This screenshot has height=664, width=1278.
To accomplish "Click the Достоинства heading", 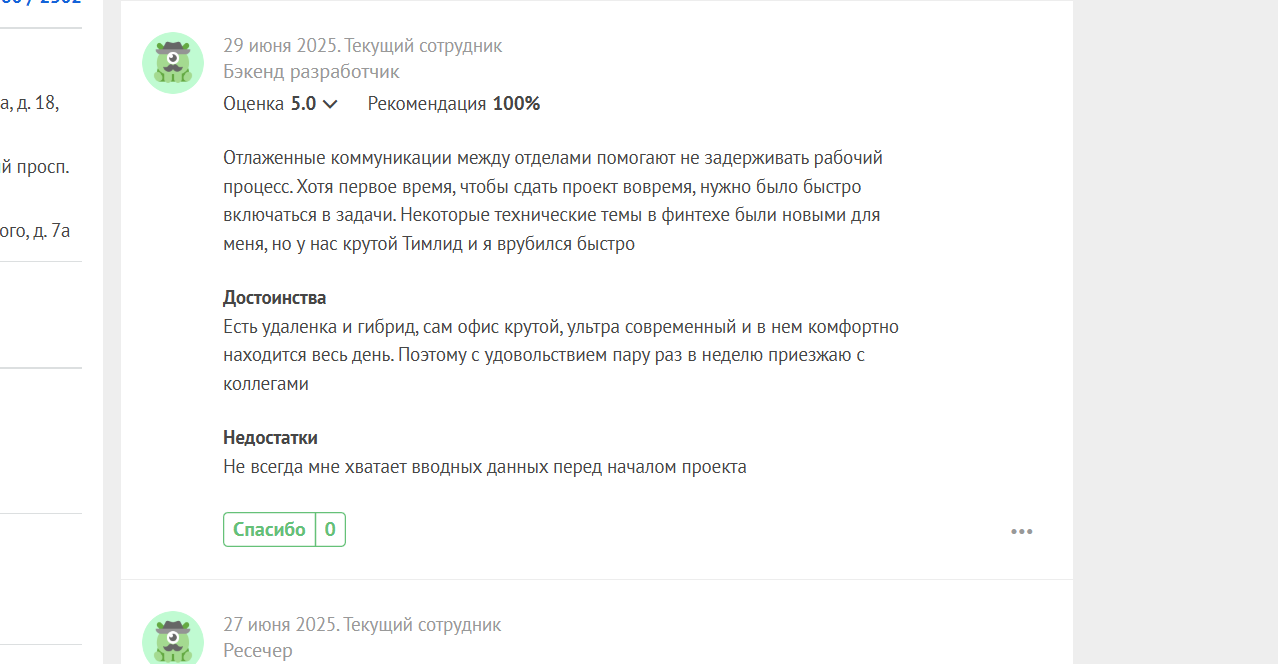I will pyautogui.click(x=274, y=298).
